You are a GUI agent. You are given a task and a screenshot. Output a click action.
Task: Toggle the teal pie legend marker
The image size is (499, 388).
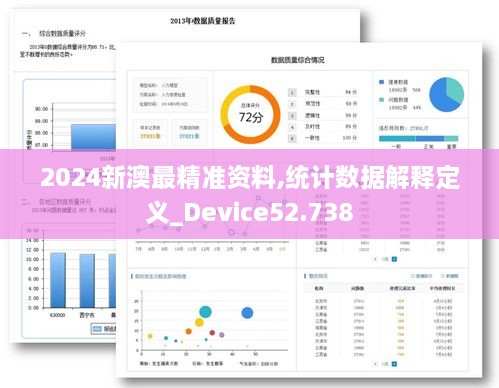(x=382, y=100)
